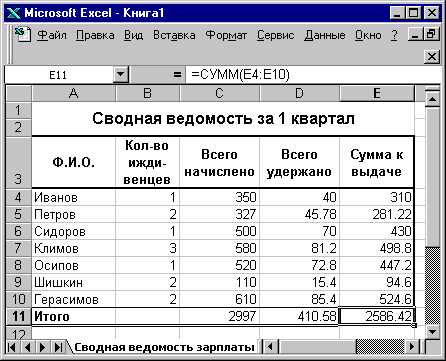The image size is (446, 361).
Task: Go to first sheet with tab navigation arrow
Action: pos(12,347)
